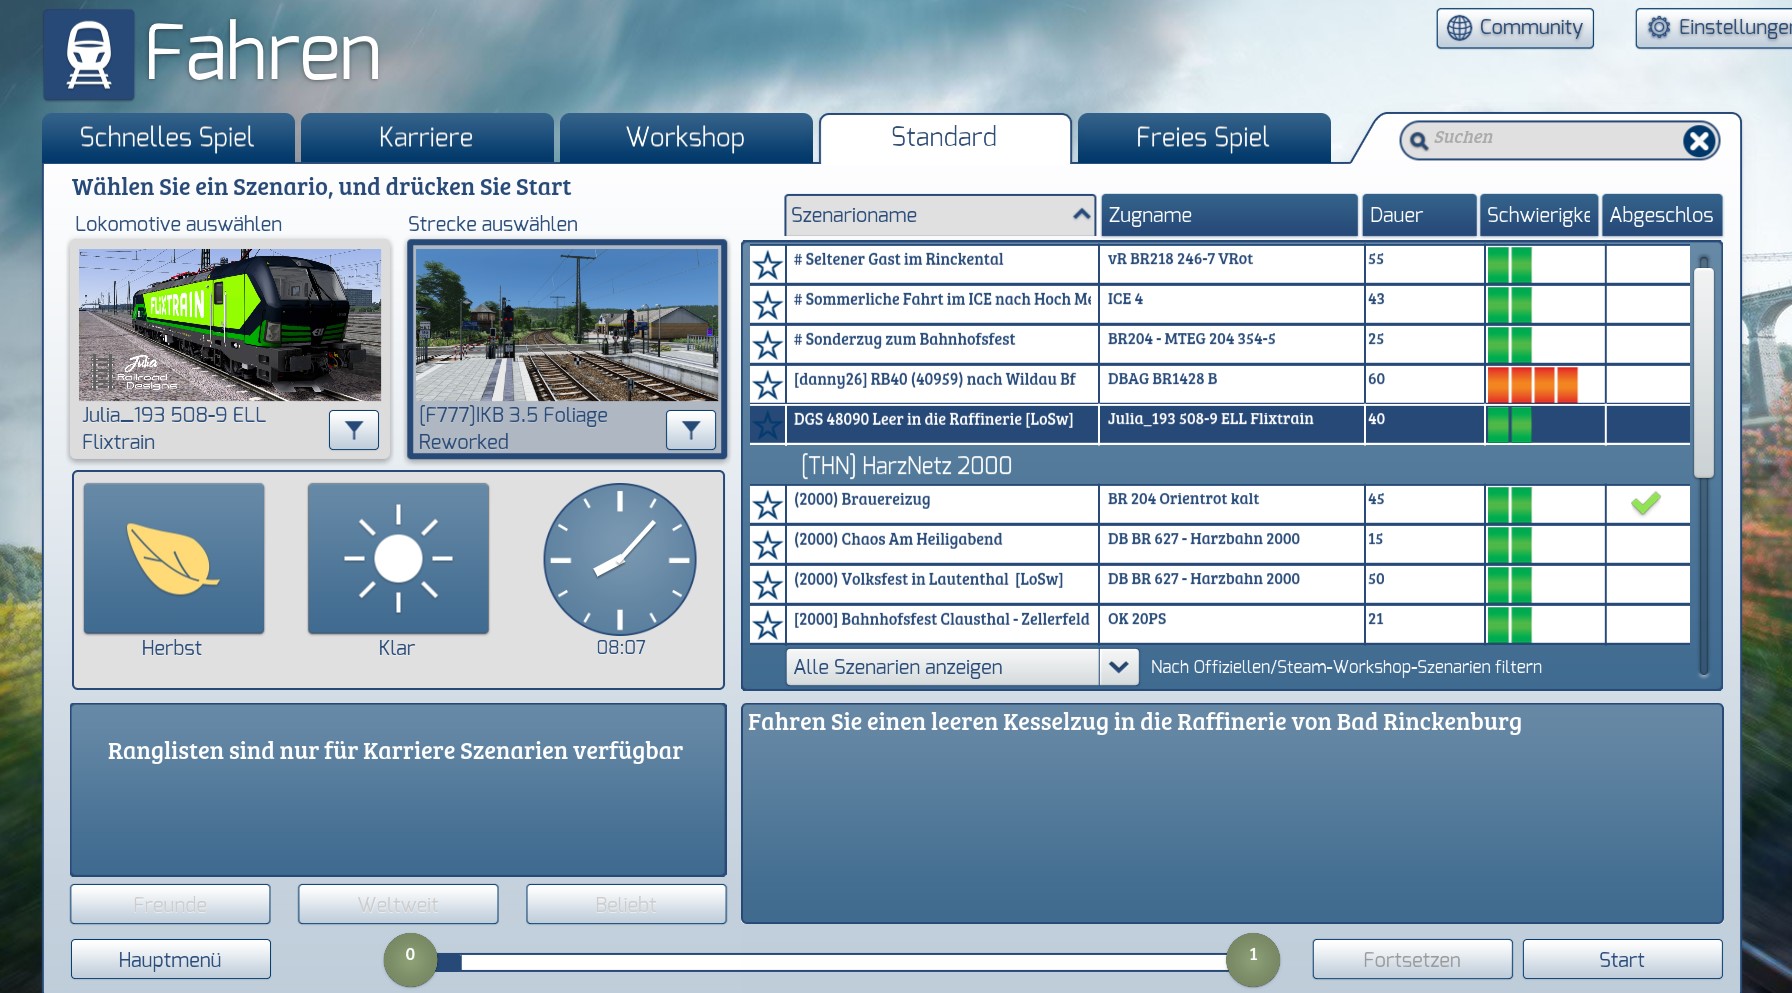Click the globe icon on Community button
The width and height of the screenshot is (1792, 993).
click(1460, 28)
